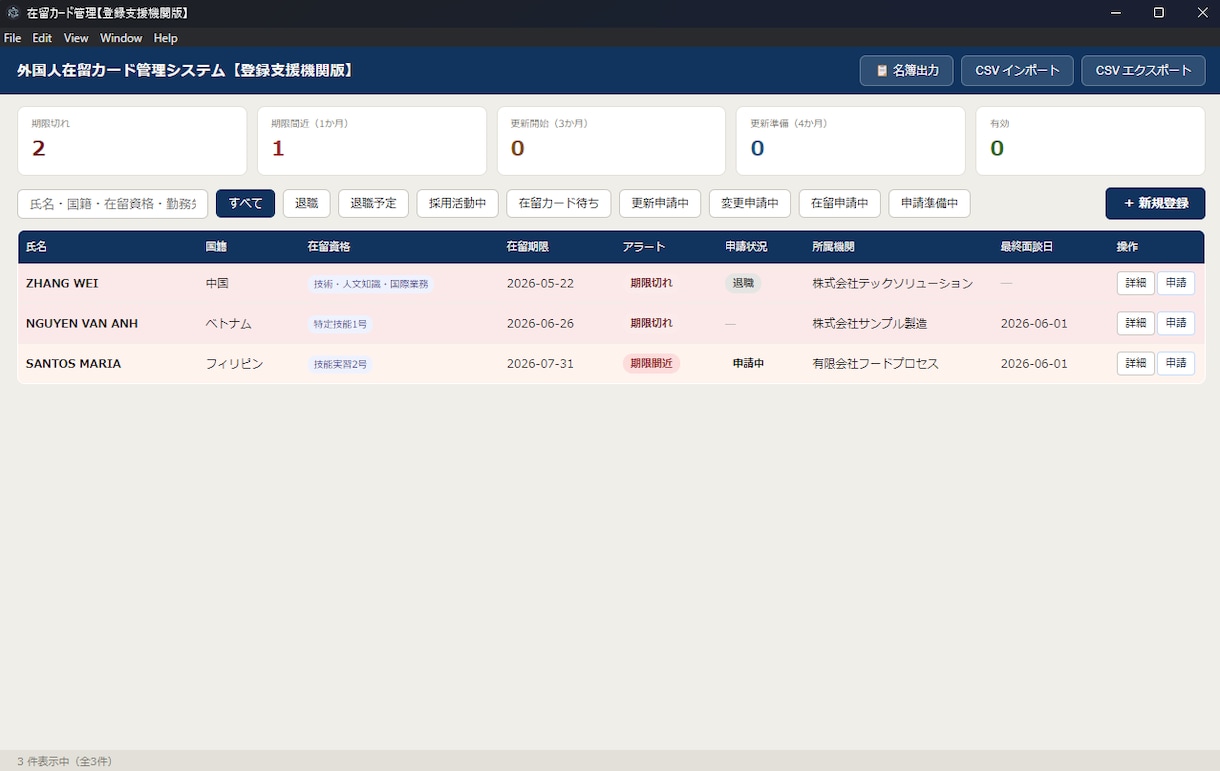
Task: Select the 変更申請中 filter chip
Action: click(750, 203)
